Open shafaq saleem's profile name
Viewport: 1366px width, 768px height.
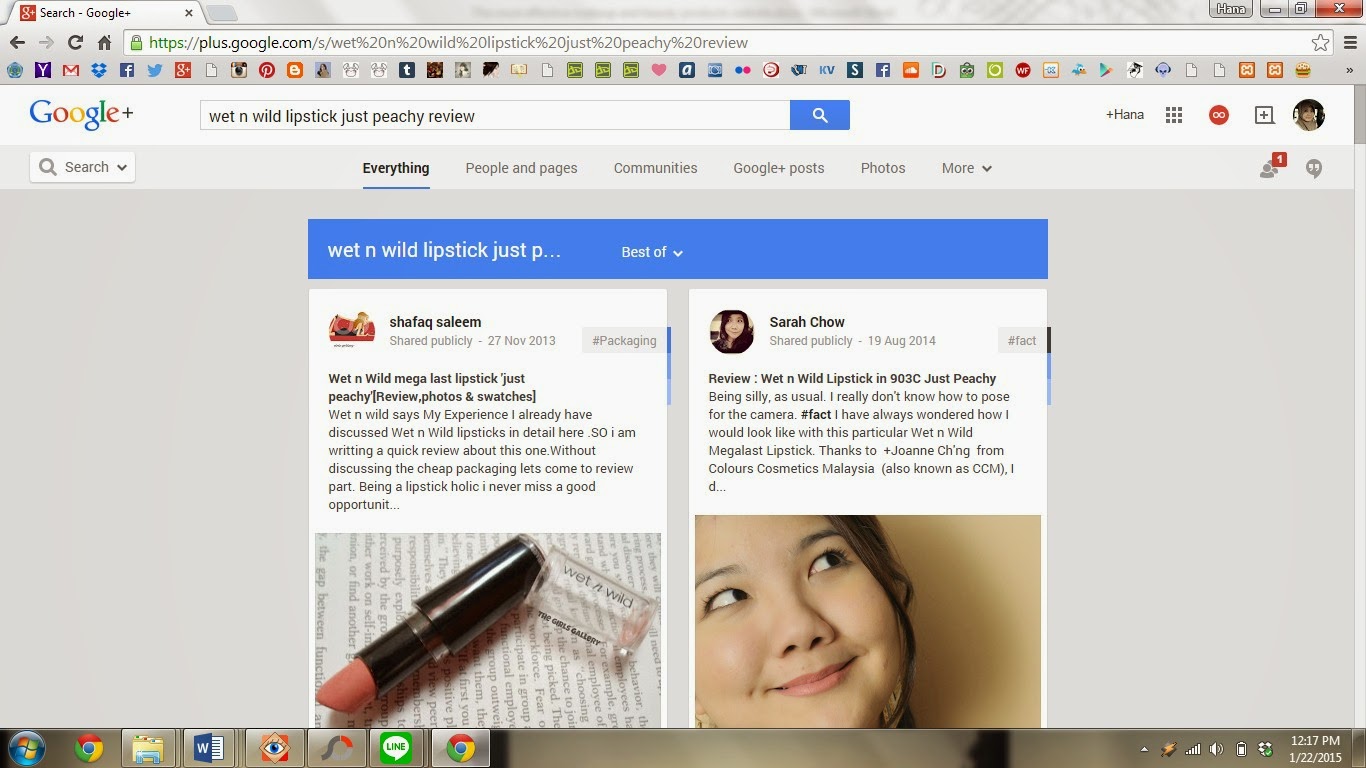pyautogui.click(x=435, y=322)
